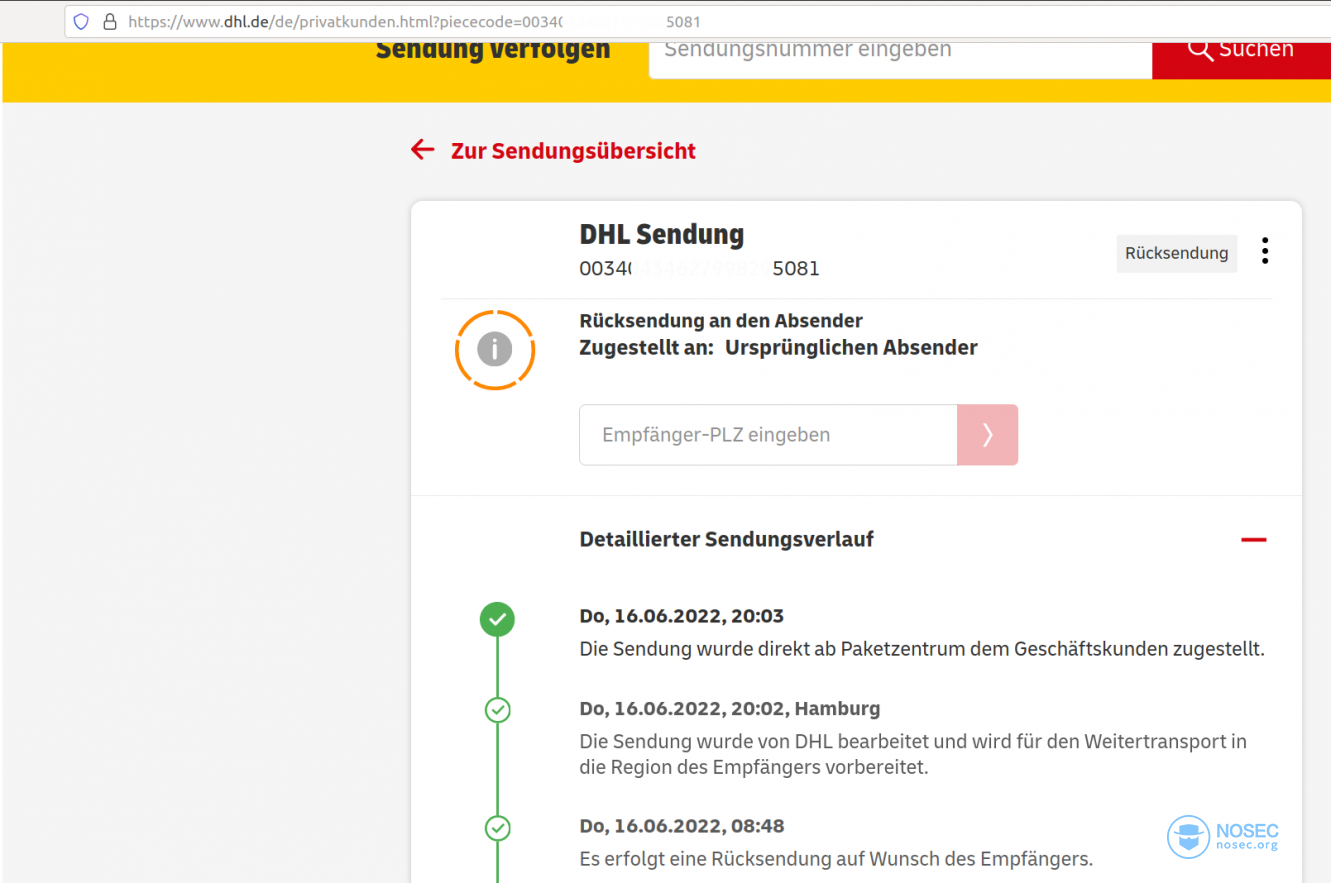Click the checkmark marker for 20:02 Hamburg entry
This screenshot has width=1331, height=883.
tap(497, 710)
